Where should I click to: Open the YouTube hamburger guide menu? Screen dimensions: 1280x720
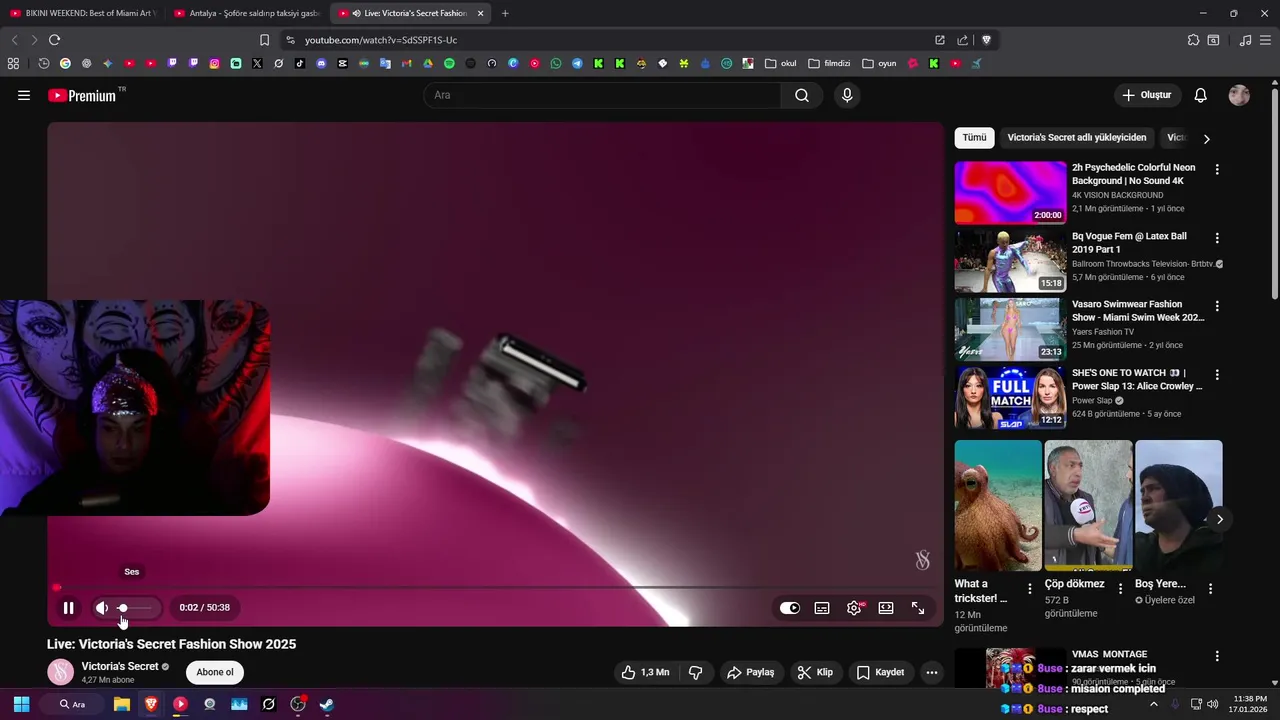(24, 95)
